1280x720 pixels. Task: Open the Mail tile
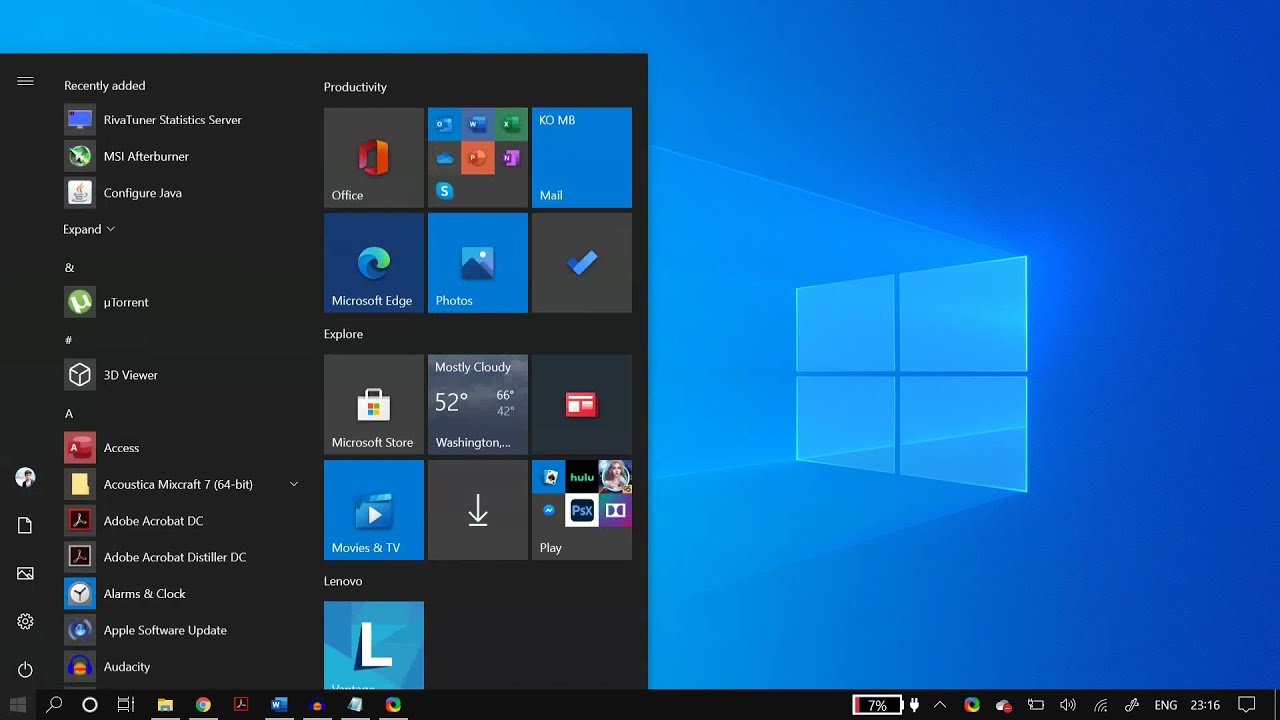coord(582,158)
